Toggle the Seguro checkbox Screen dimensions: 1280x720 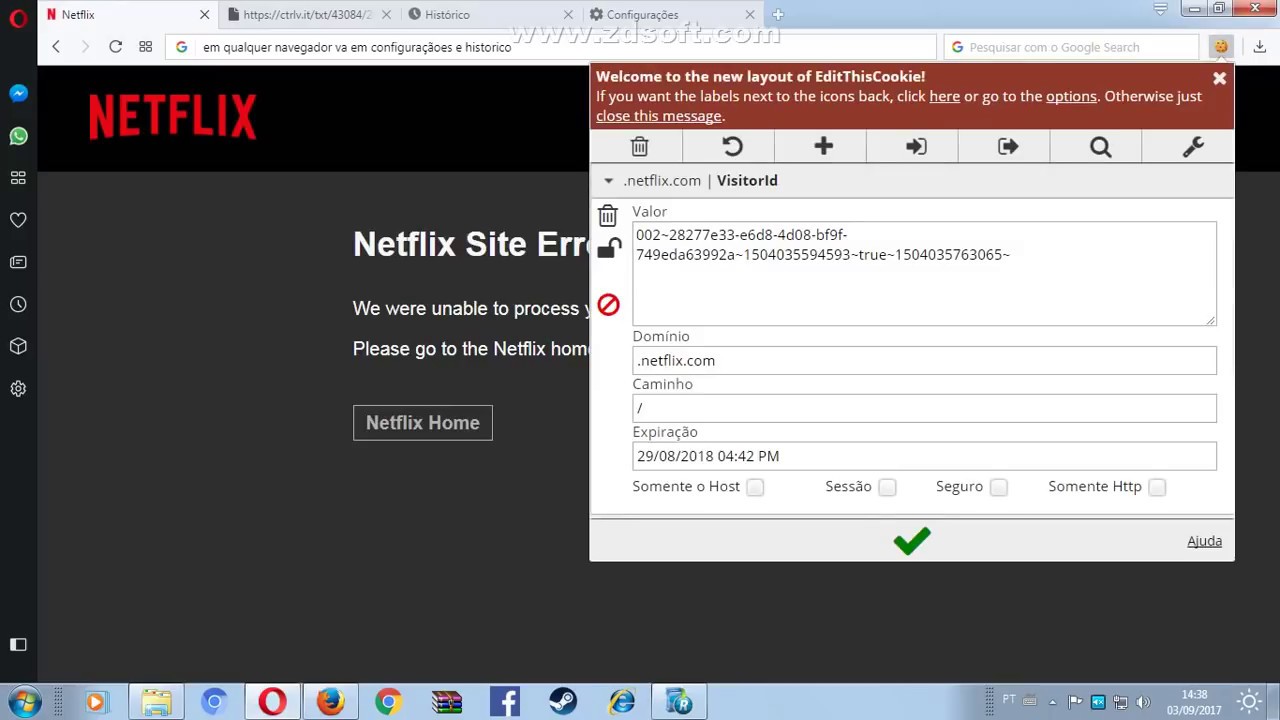pos(998,487)
